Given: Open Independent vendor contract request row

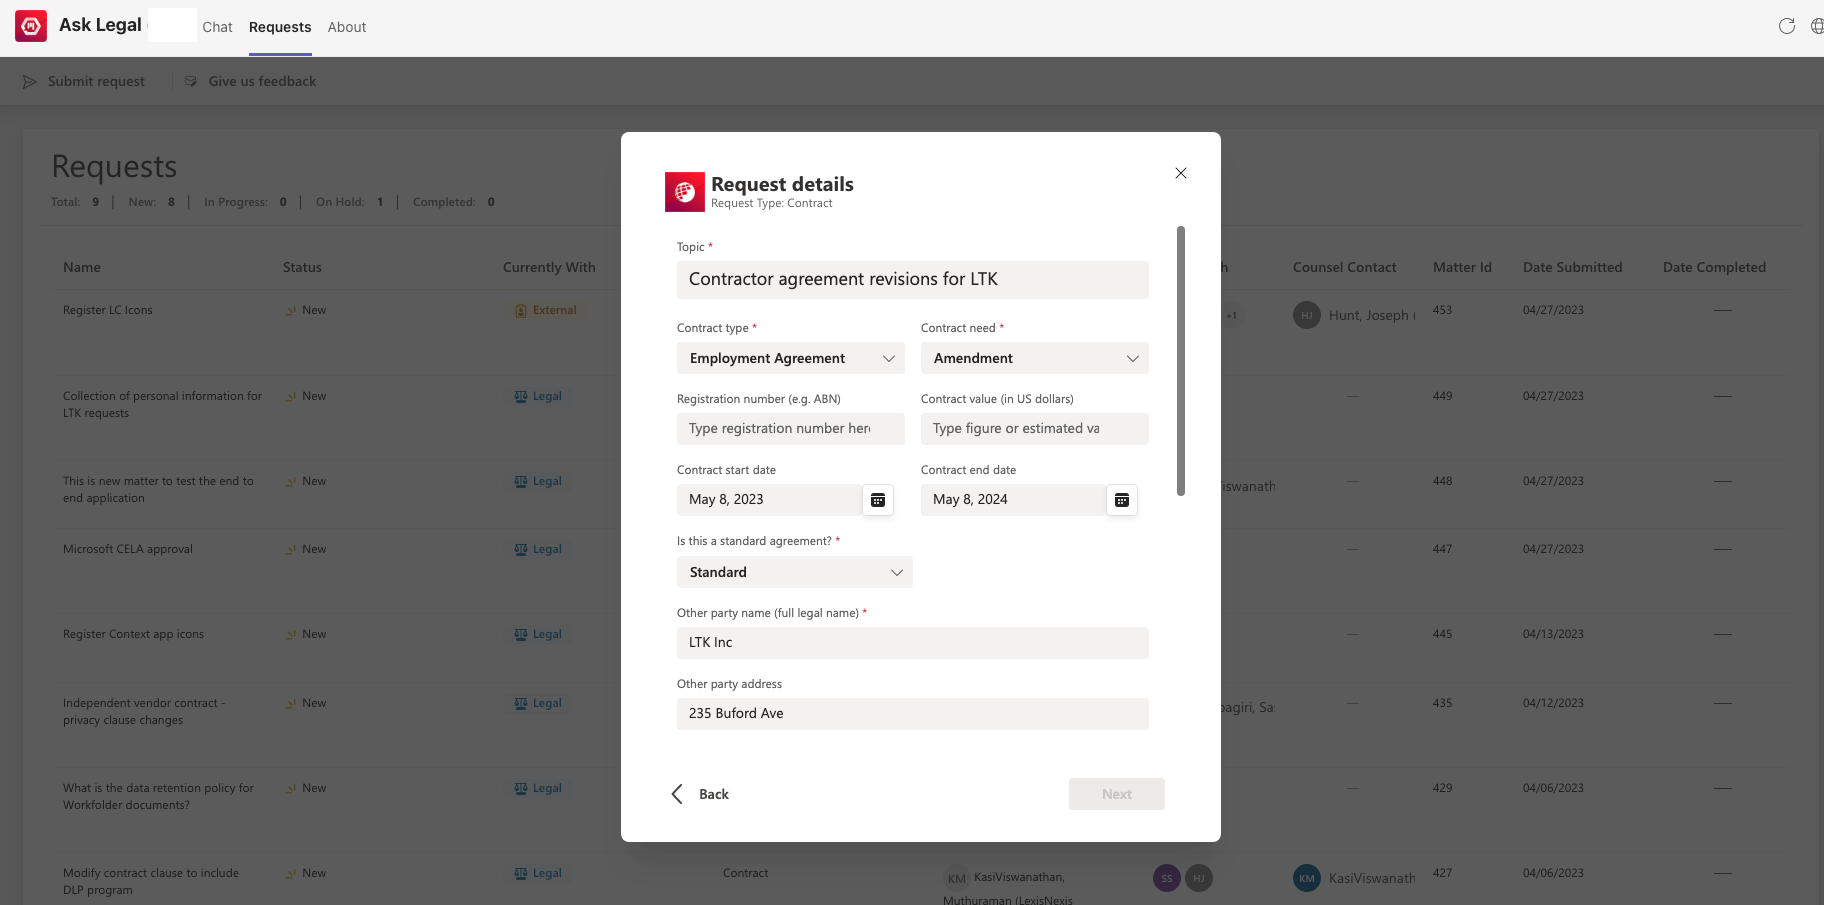Looking at the screenshot, I should [144, 711].
